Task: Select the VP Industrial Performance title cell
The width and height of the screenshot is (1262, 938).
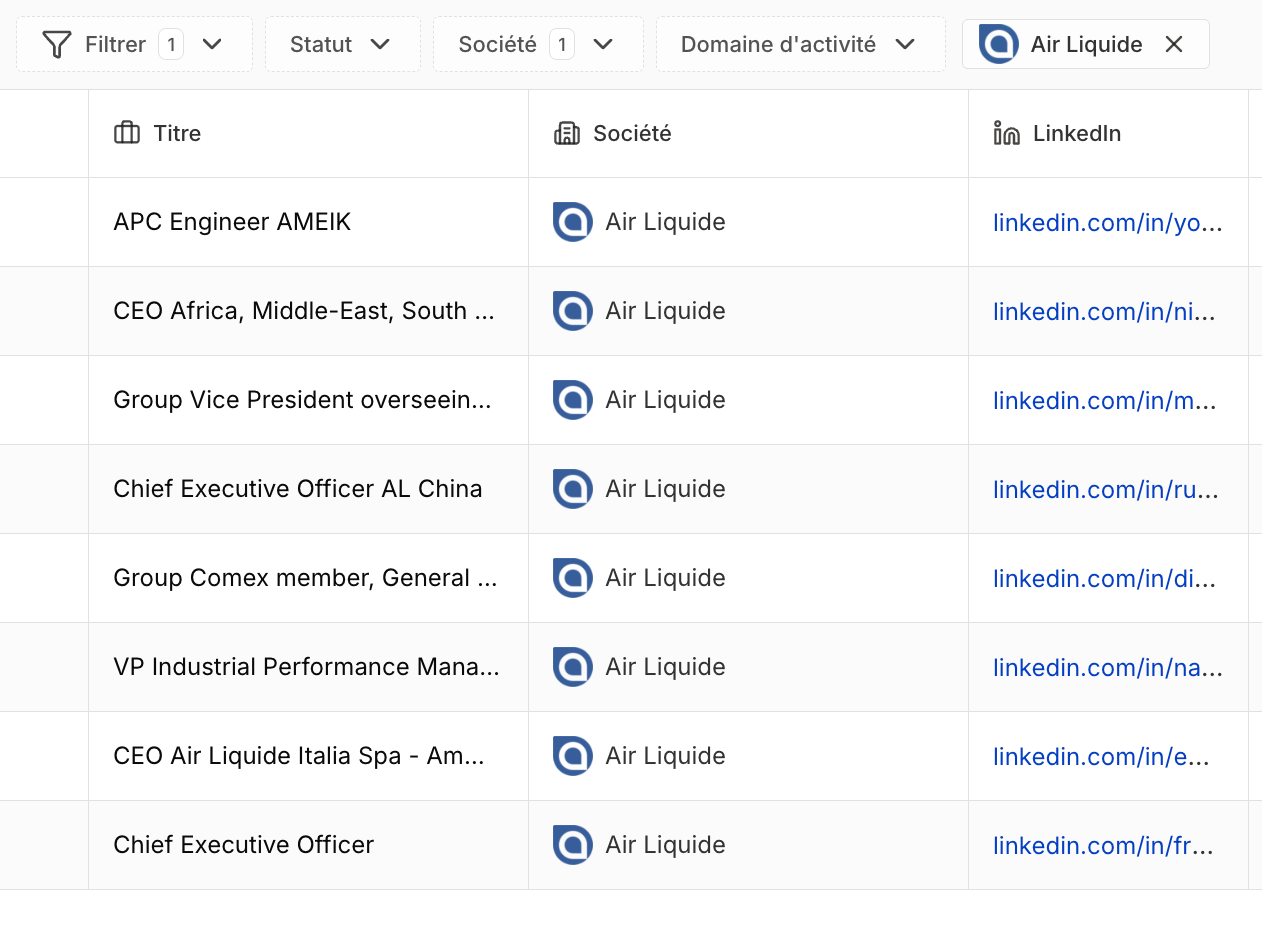Action: pyautogui.click(x=308, y=667)
